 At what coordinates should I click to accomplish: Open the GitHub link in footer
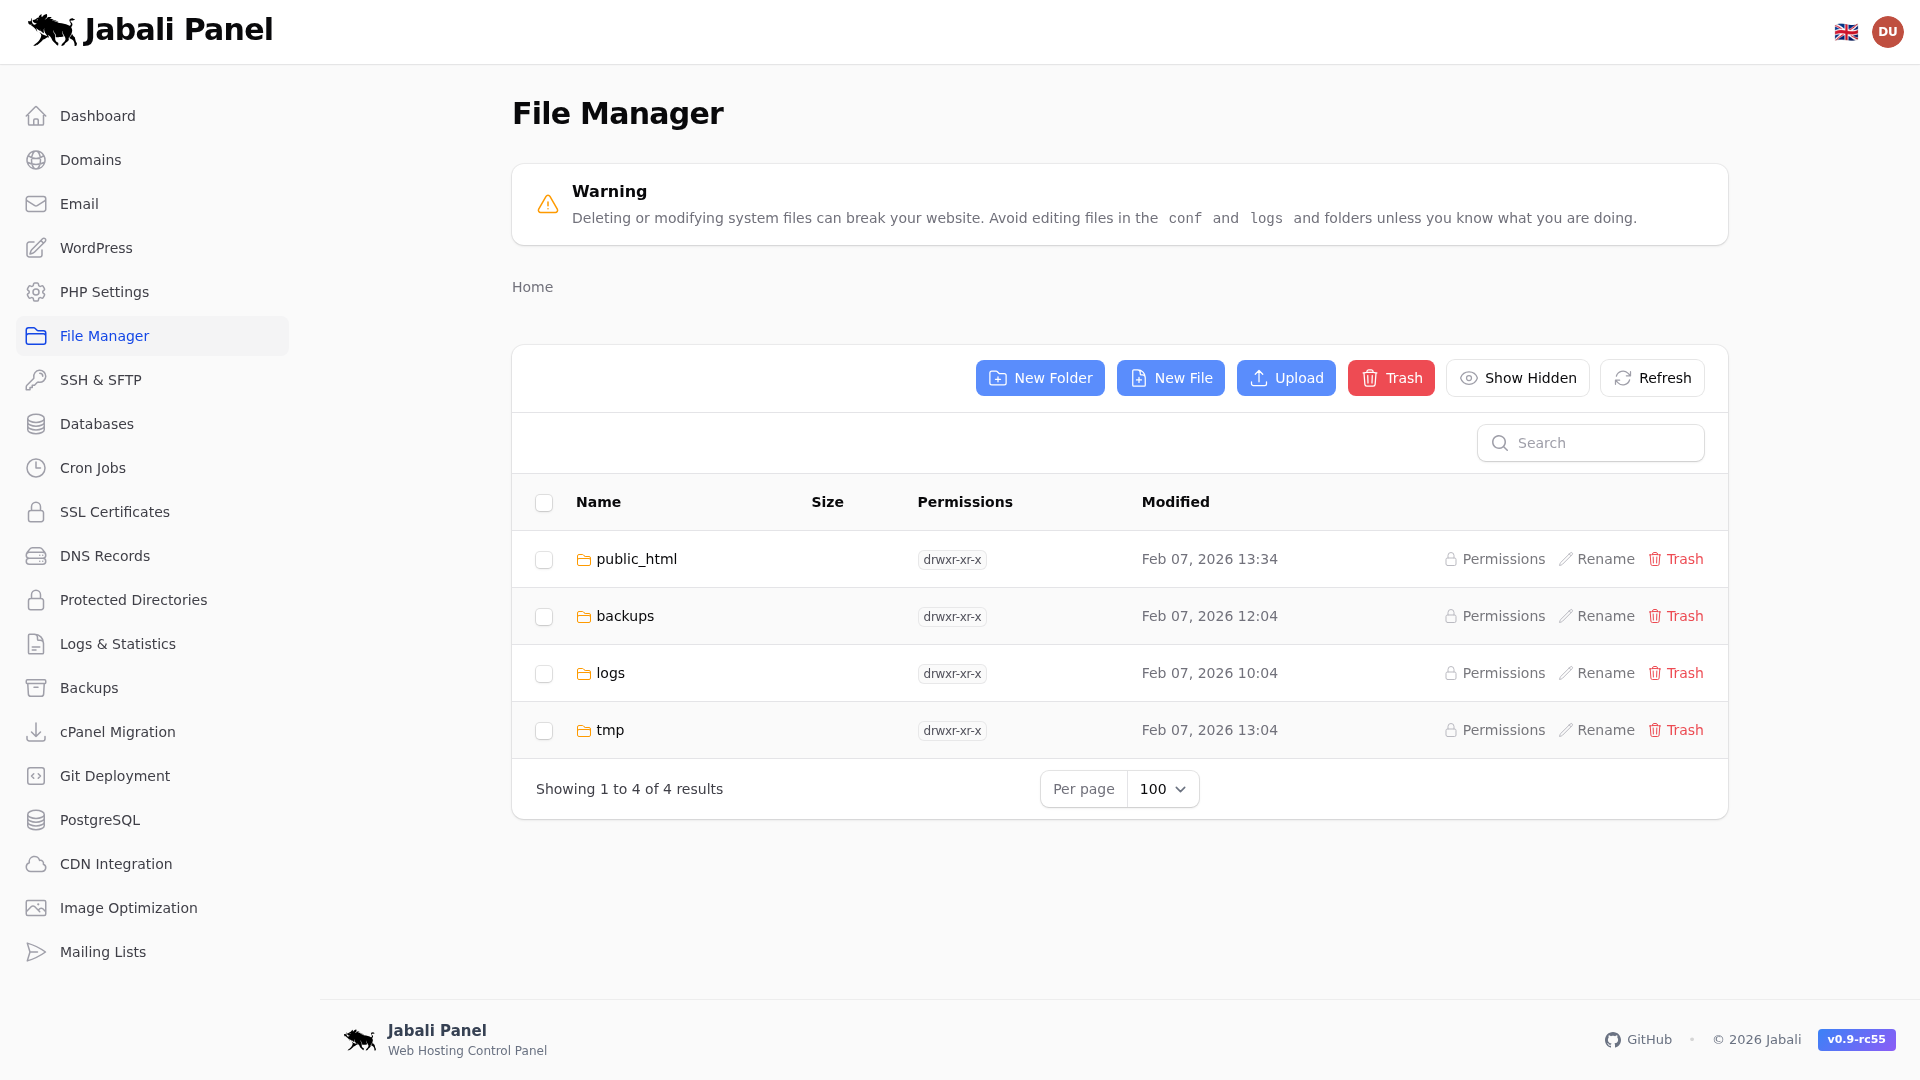click(x=1638, y=1039)
